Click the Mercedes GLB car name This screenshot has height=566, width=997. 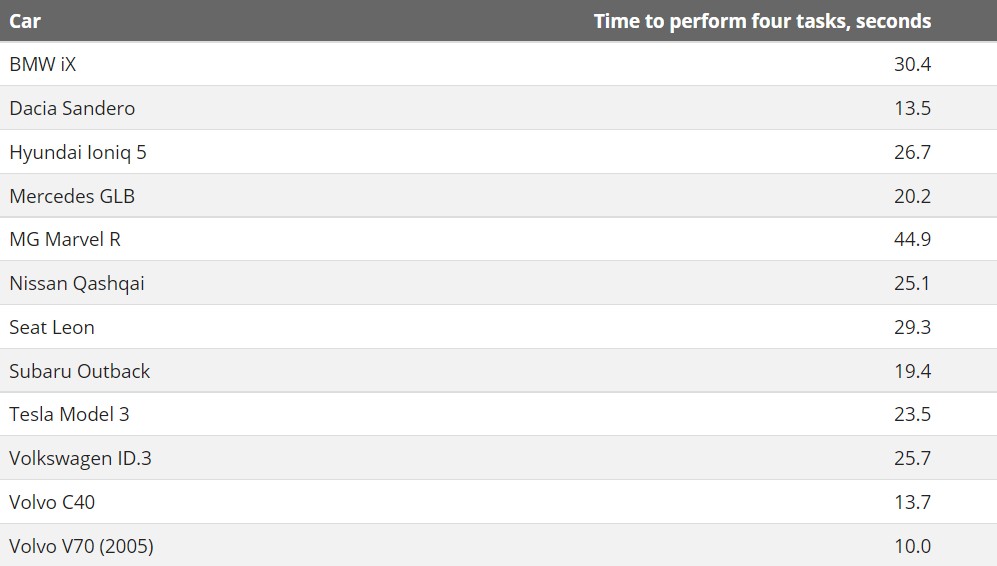pyautogui.click(x=72, y=196)
